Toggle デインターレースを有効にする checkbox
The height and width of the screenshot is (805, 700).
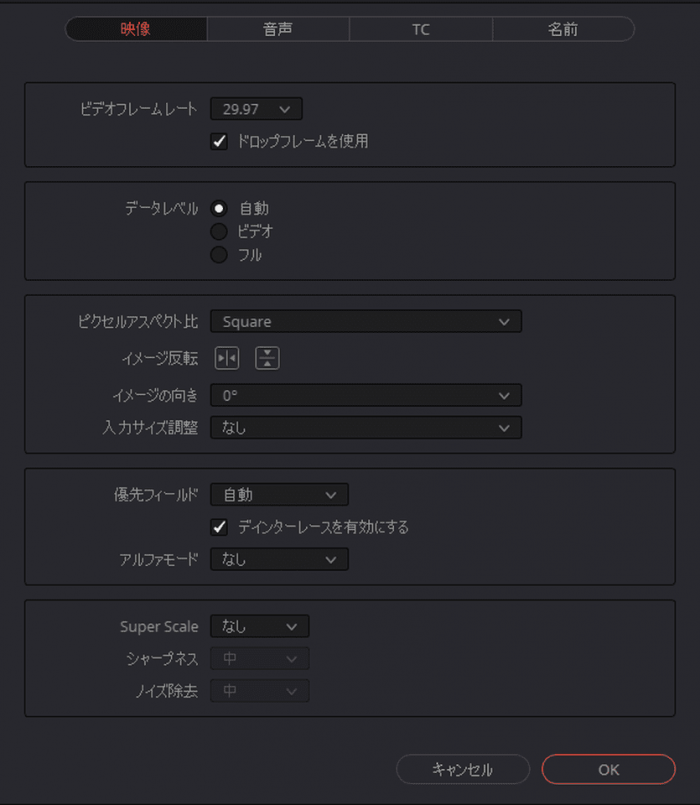click(x=219, y=527)
